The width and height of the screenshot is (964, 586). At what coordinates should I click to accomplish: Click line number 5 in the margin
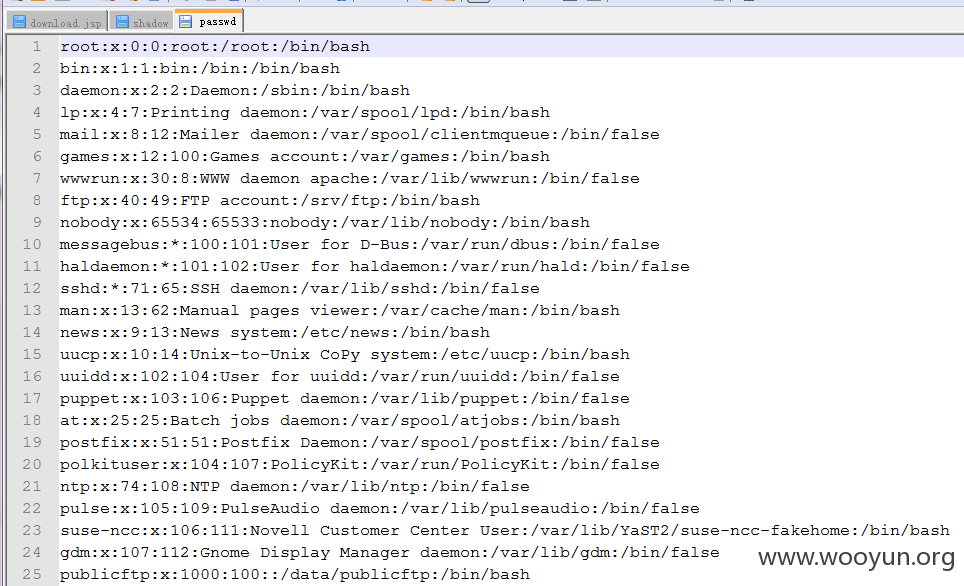(x=37, y=135)
